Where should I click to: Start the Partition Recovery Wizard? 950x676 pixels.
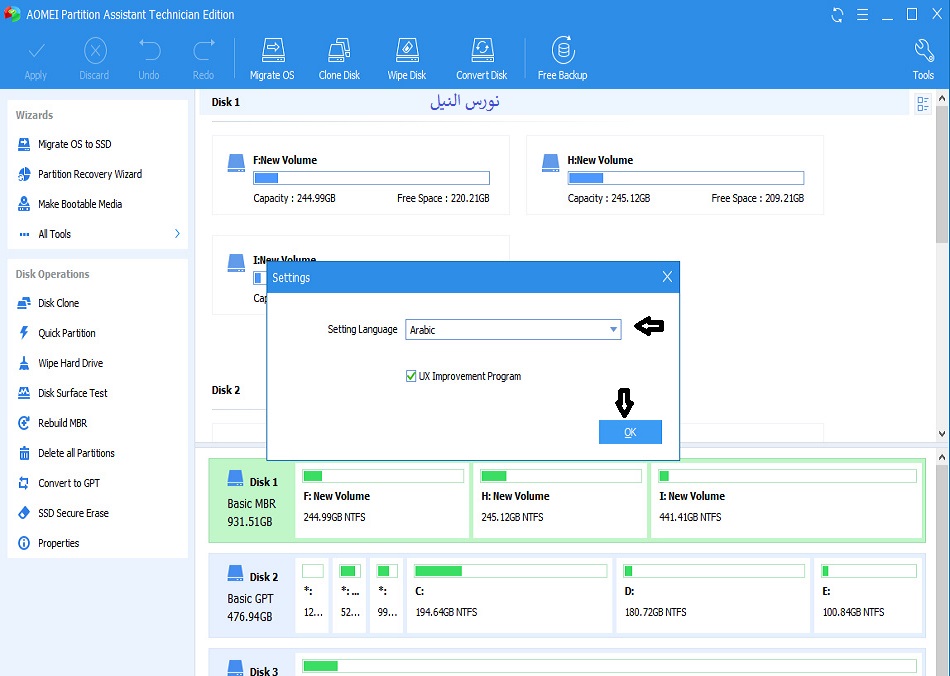89,174
